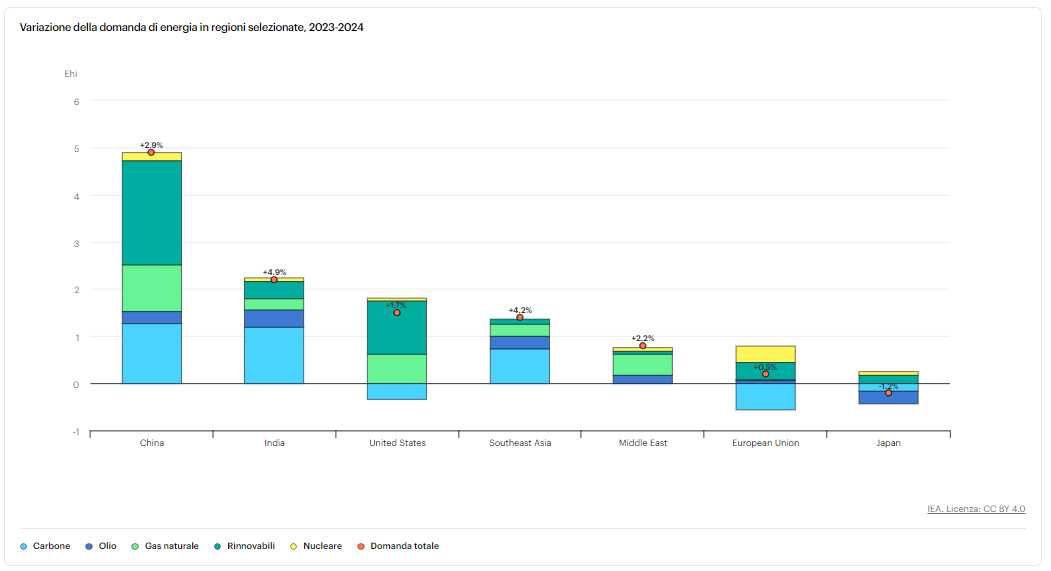Click the European Union yellow nuclear segment
The width and height of the screenshot is (1051, 571).
[x=765, y=353]
